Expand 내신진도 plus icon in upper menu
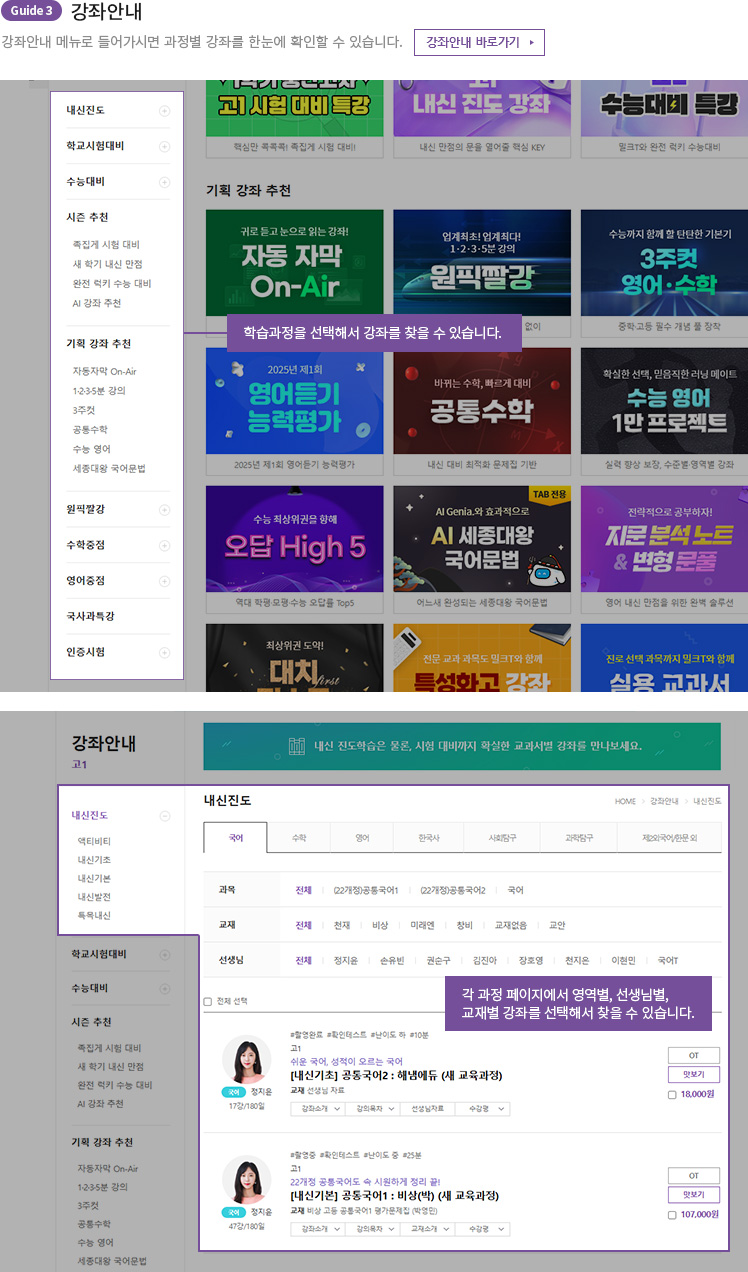The height and width of the screenshot is (1272, 748). pos(164,111)
